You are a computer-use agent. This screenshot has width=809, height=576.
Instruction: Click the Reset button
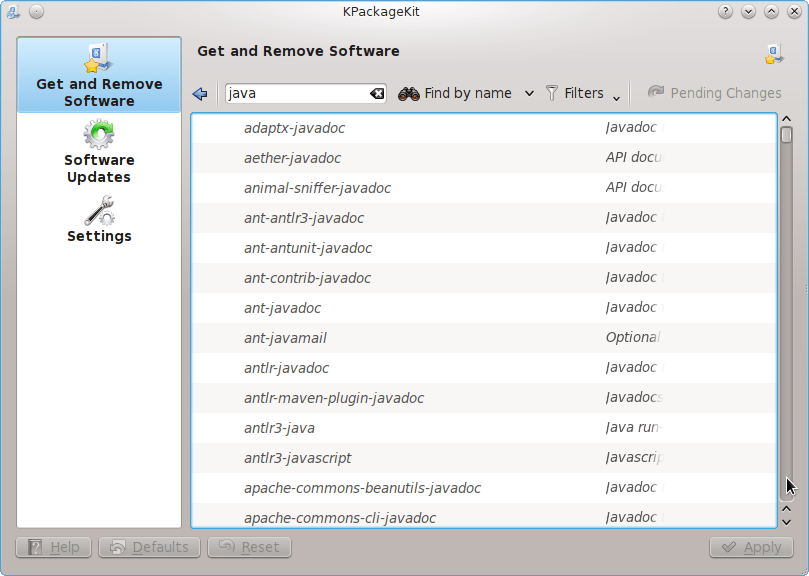(x=250, y=547)
